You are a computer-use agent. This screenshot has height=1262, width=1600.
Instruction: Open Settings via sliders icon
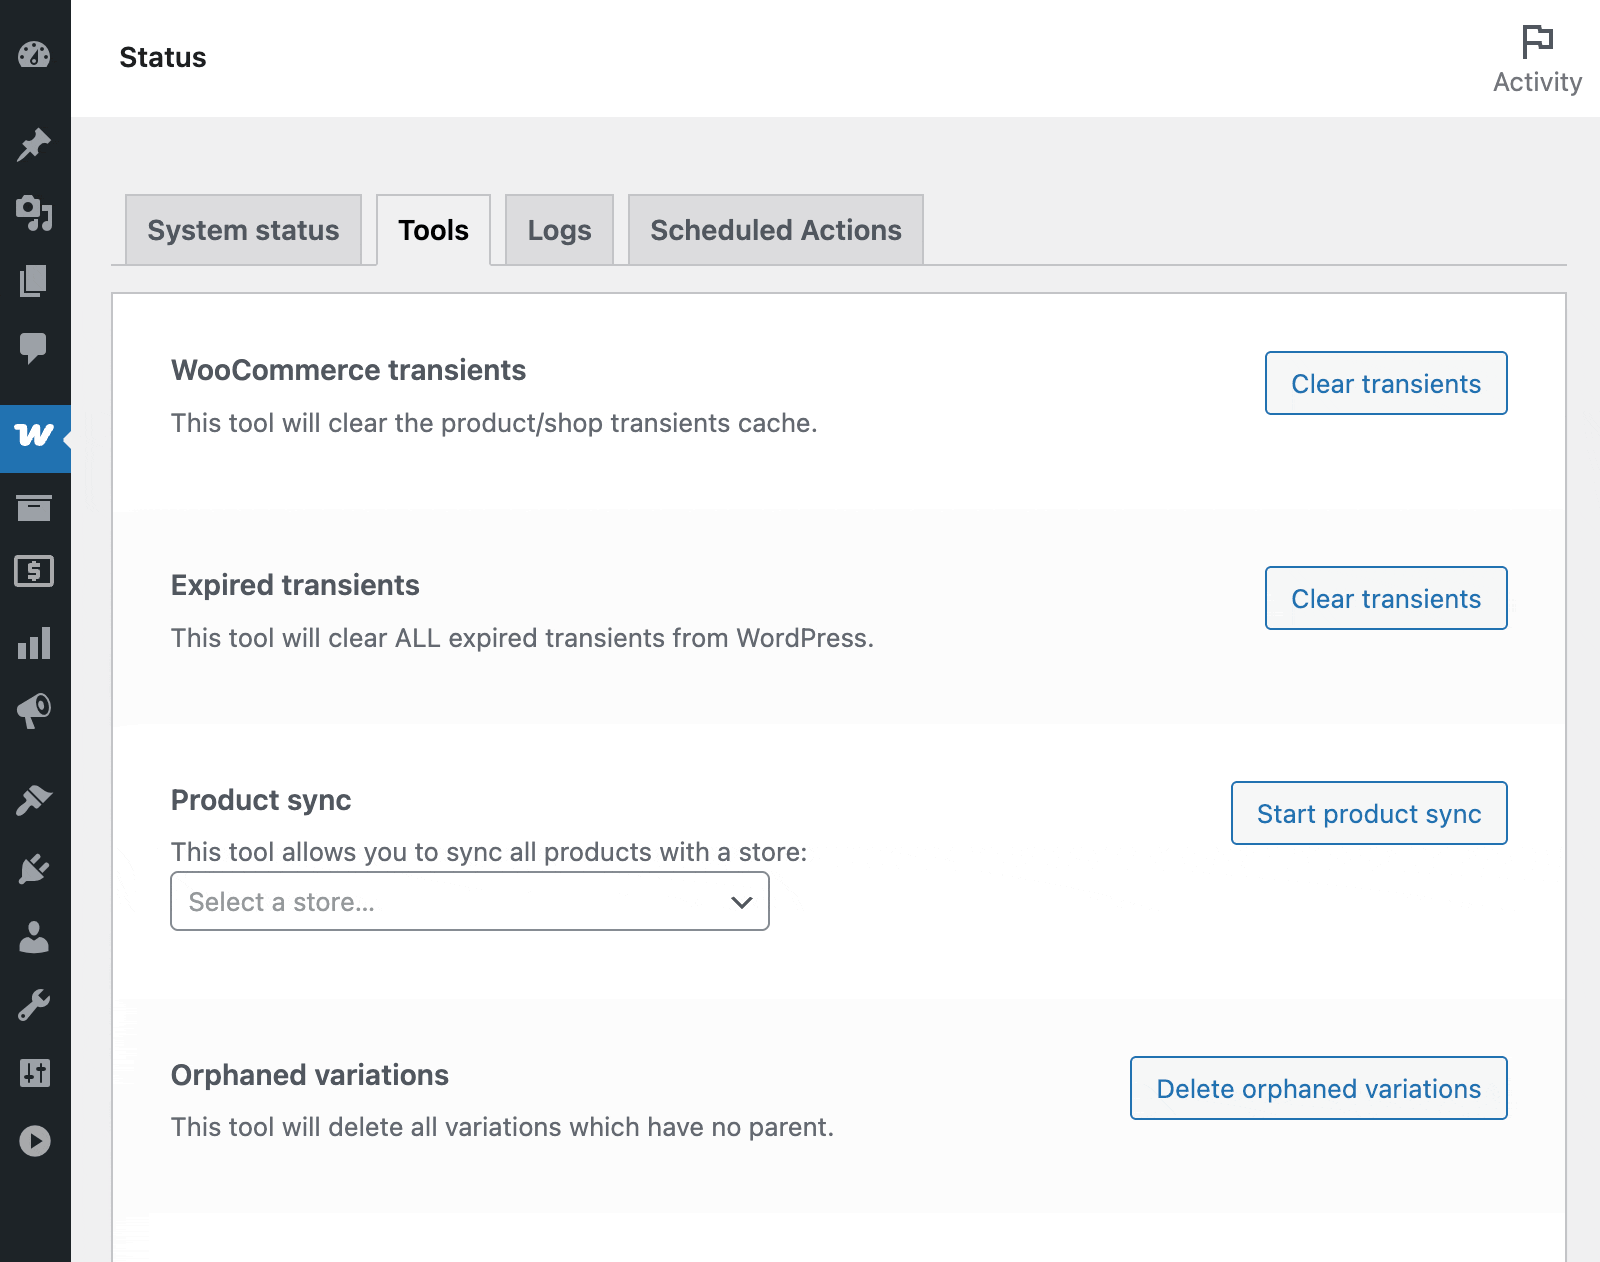pyautogui.click(x=35, y=1073)
